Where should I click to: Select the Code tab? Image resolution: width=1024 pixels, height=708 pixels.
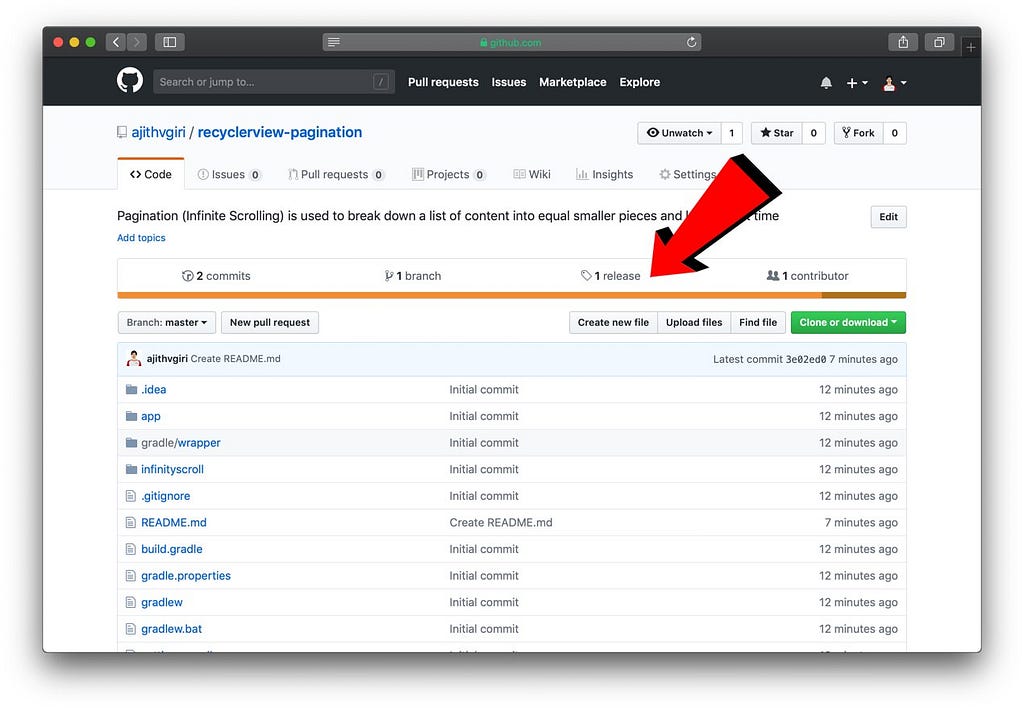point(151,174)
